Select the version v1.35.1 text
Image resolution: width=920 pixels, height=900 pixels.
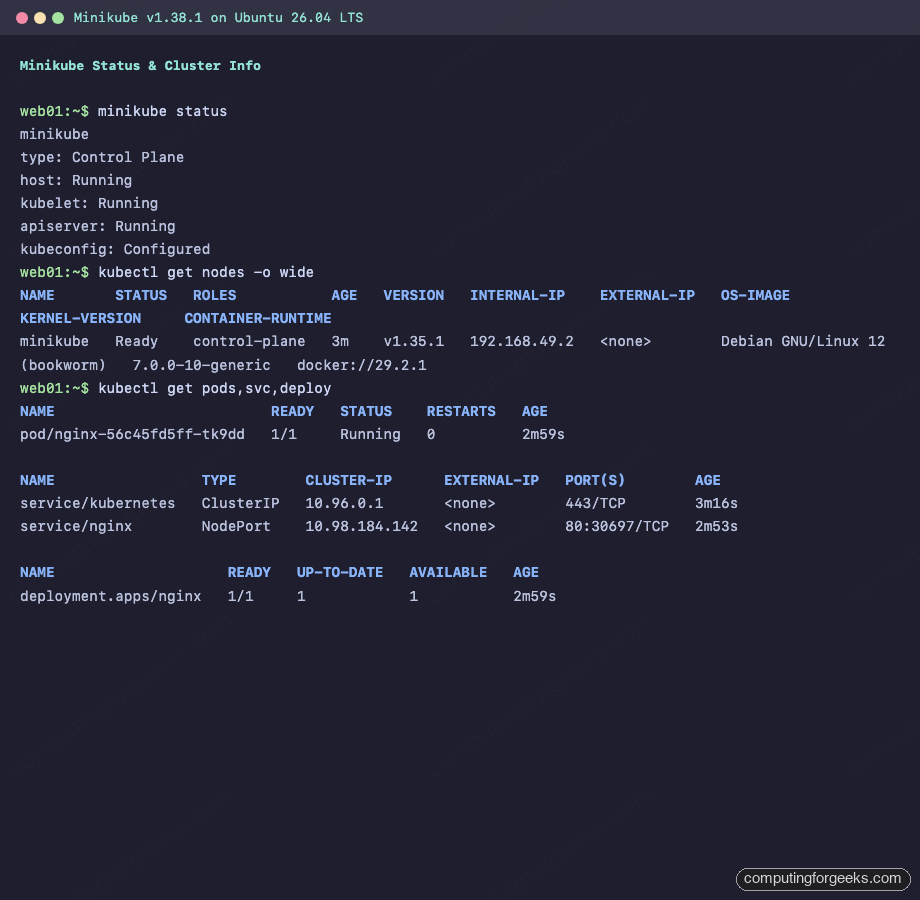[x=413, y=341]
